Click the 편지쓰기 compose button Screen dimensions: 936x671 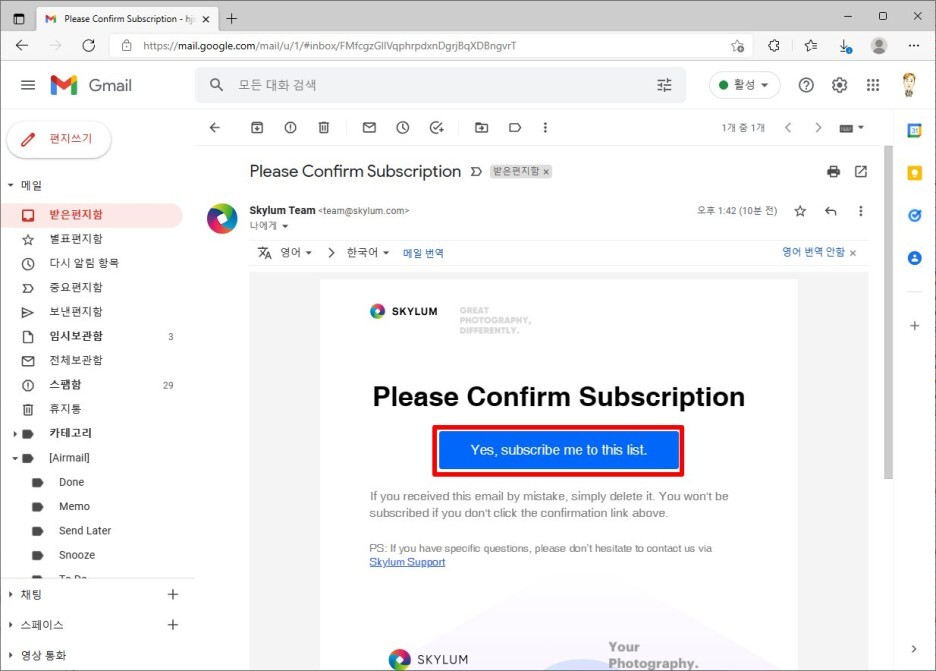(59, 140)
